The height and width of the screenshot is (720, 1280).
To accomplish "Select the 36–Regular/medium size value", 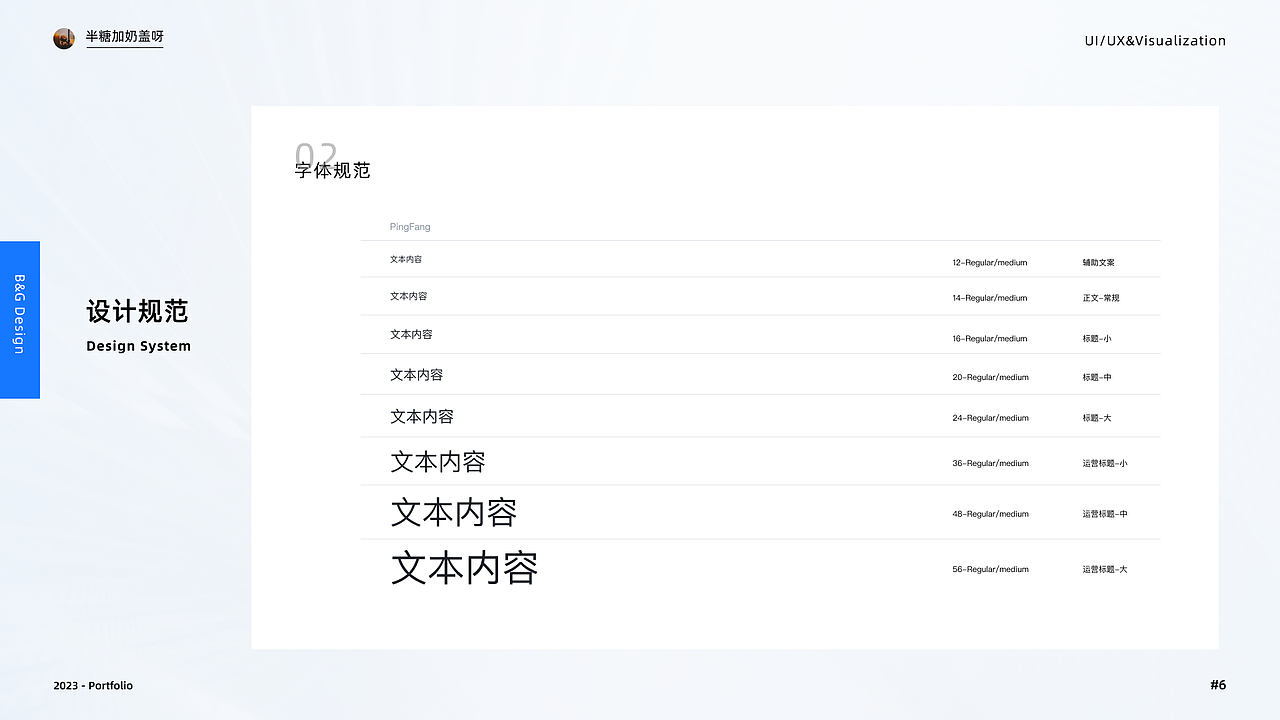I will (990, 464).
